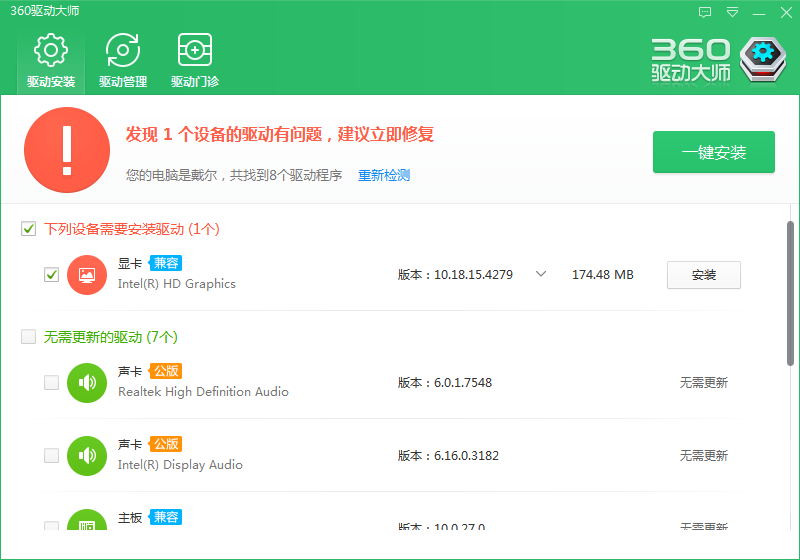This screenshot has height=560, width=800.
Task: Check the Realtek High Definition Audio checkbox
Action: tap(52, 383)
